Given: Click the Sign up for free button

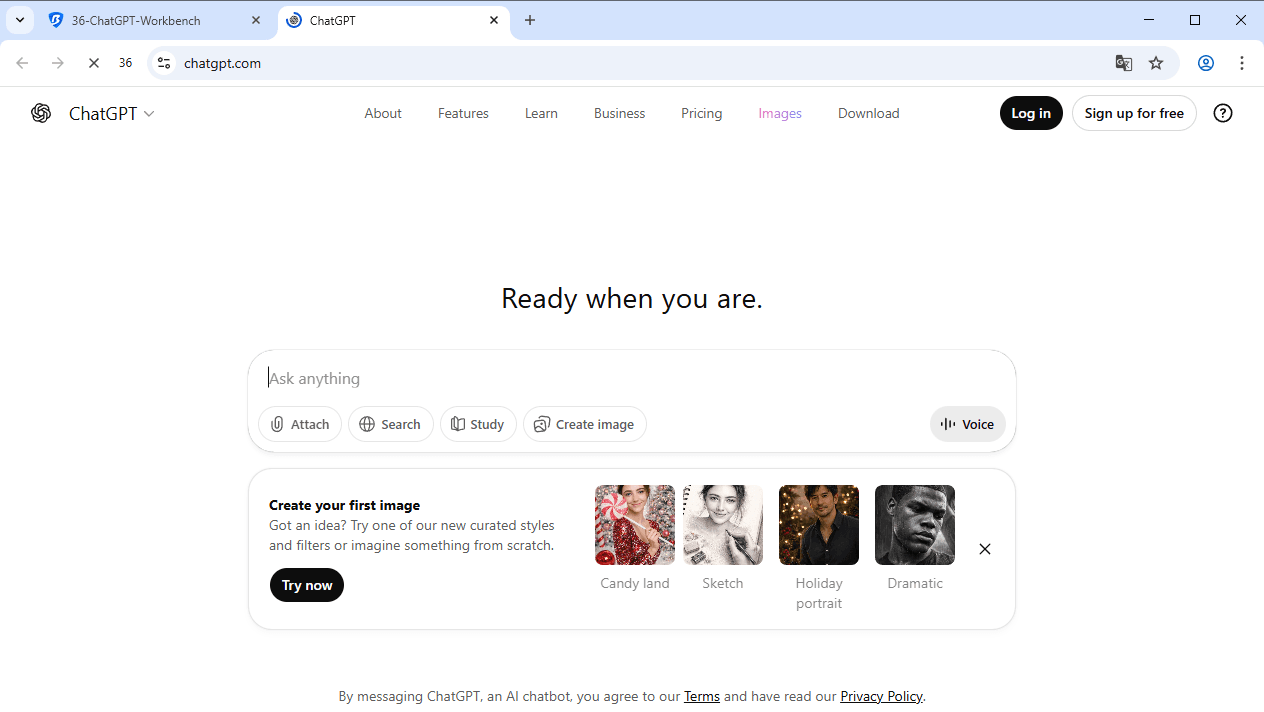Looking at the screenshot, I should coord(1134,113).
